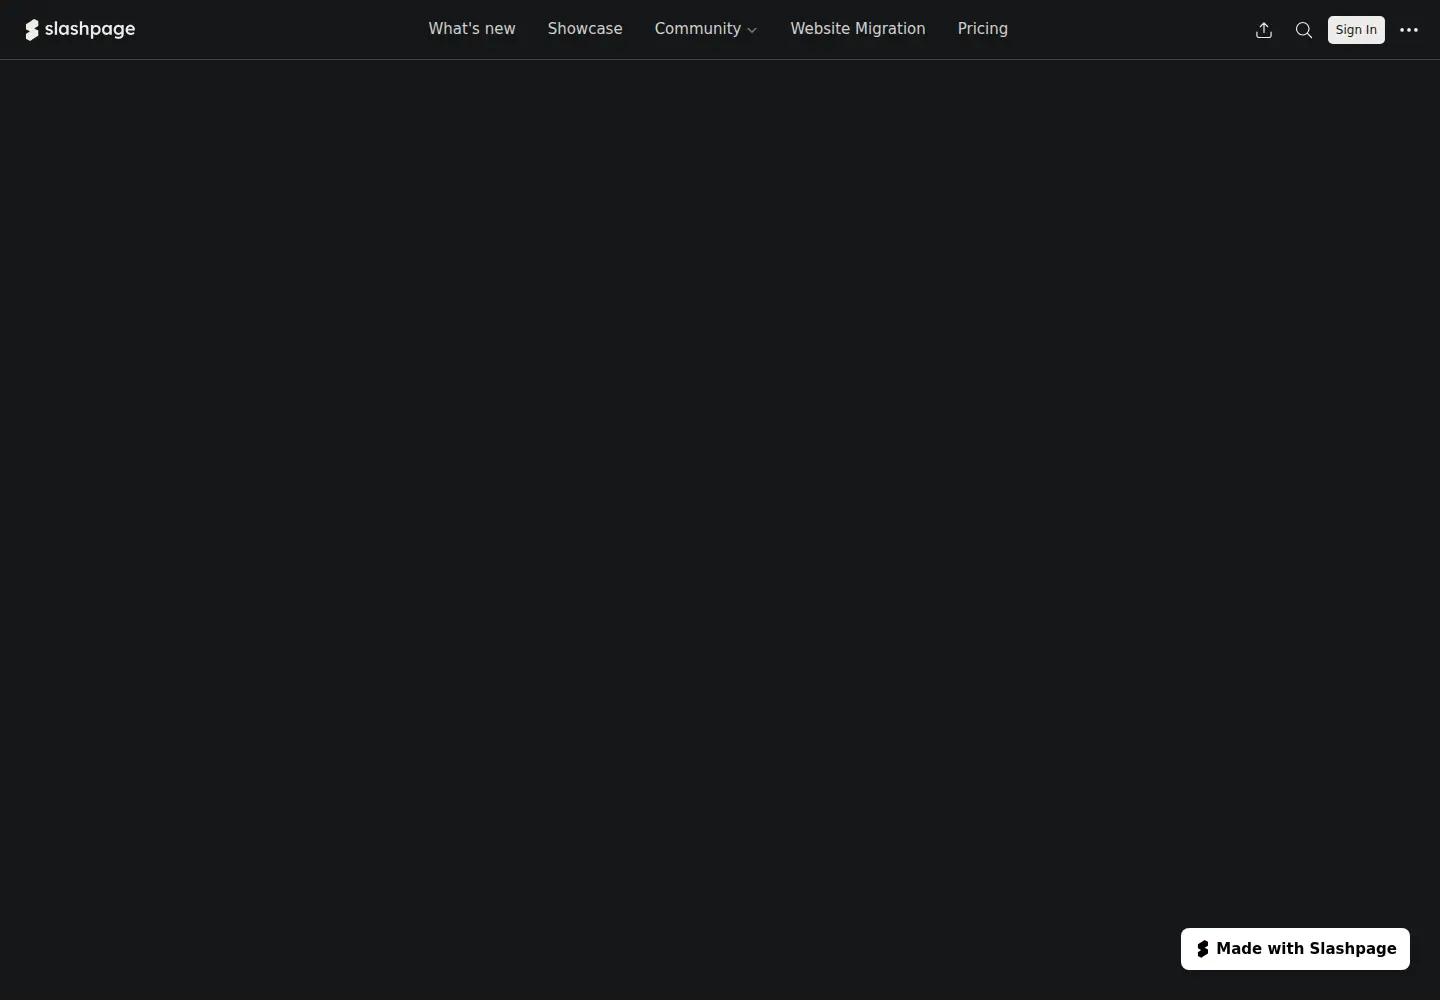Open the search magnifier icon
This screenshot has height=1000, width=1440.
tap(1304, 30)
